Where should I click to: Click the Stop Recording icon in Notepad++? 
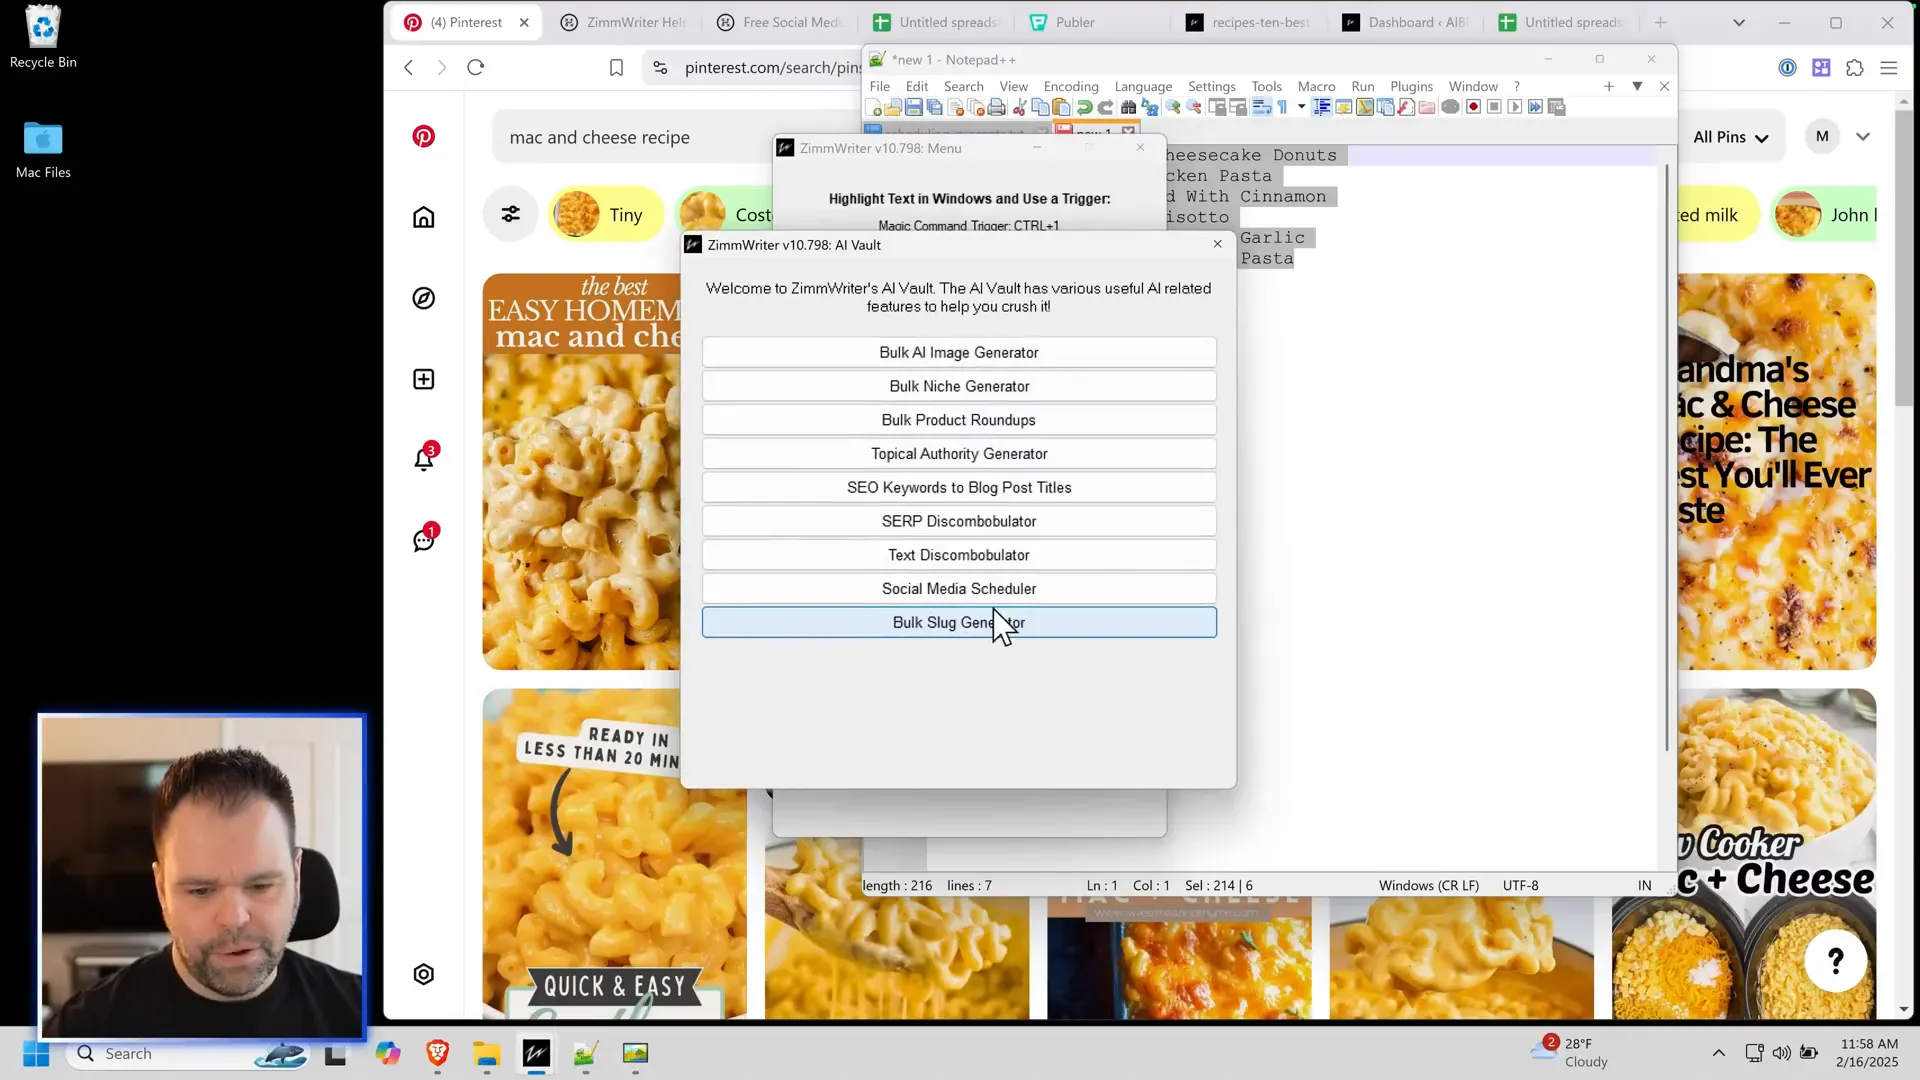pyautogui.click(x=1494, y=107)
